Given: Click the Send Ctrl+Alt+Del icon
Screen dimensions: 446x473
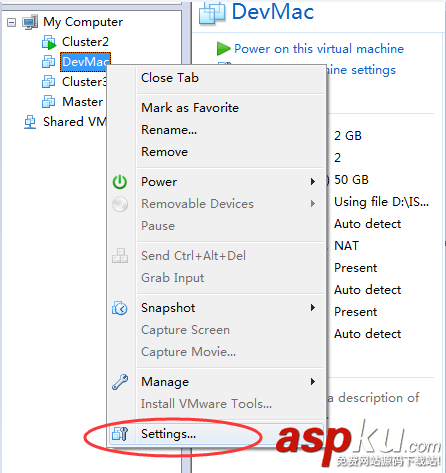Looking at the screenshot, I should coord(120,256).
